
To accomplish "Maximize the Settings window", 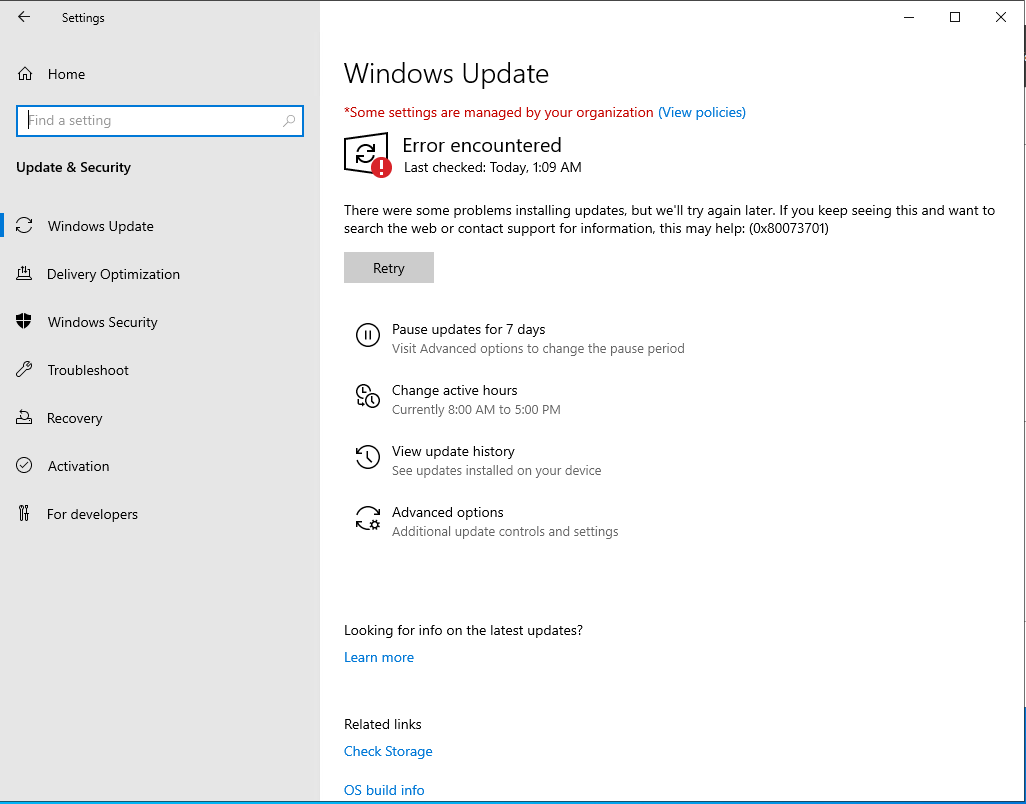I will pos(955,17).
